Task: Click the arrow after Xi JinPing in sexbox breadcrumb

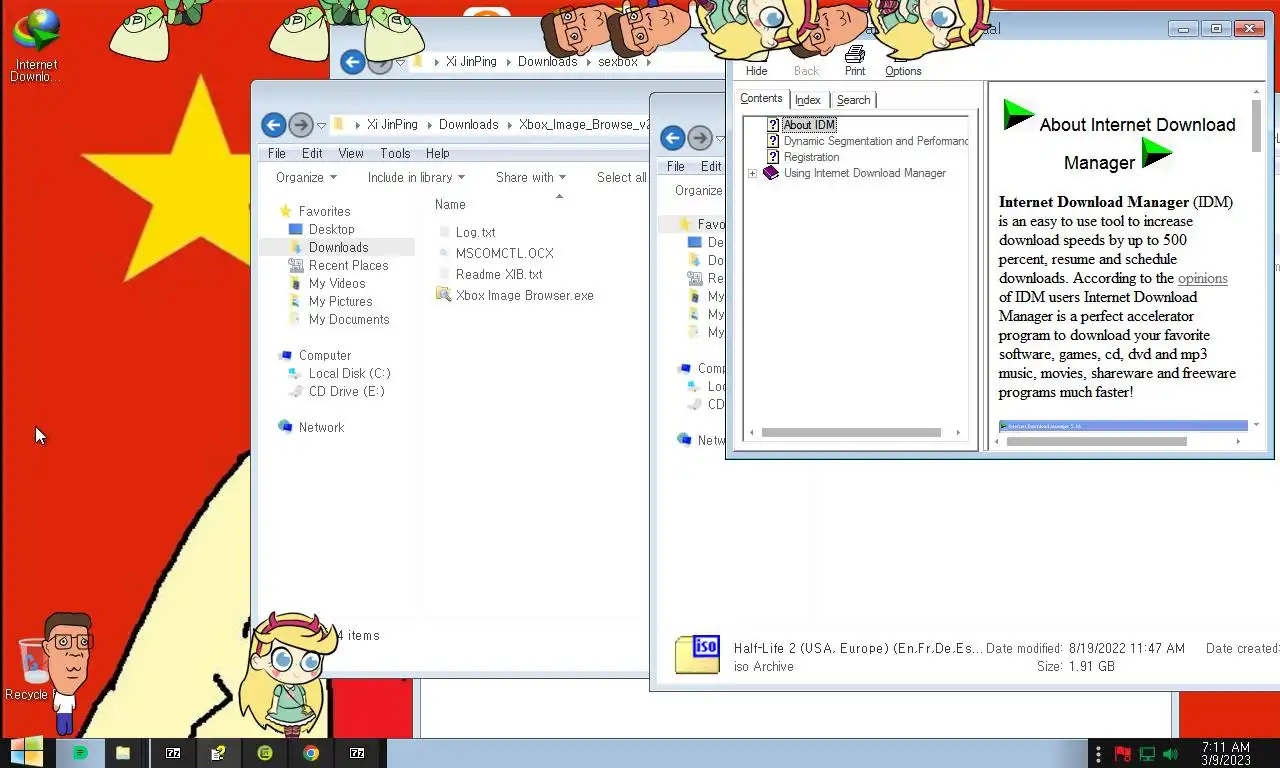Action: click(508, 62)
